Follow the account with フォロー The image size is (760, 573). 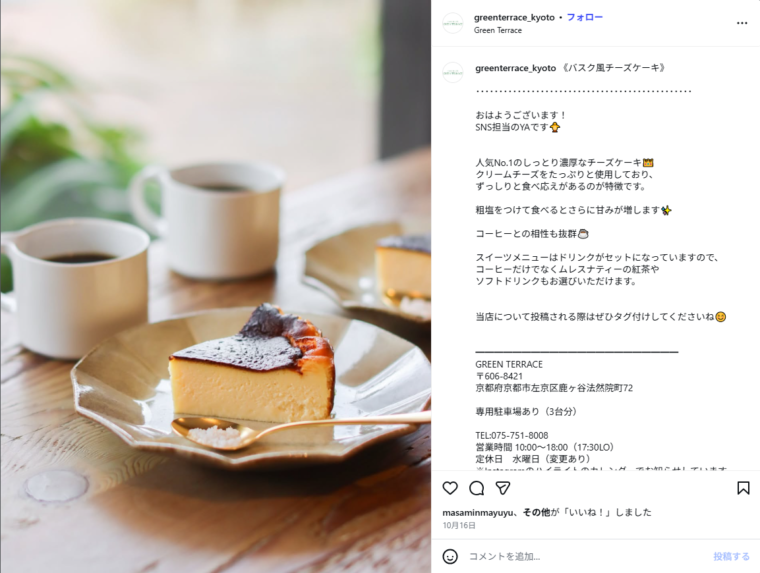coord(585,17)
